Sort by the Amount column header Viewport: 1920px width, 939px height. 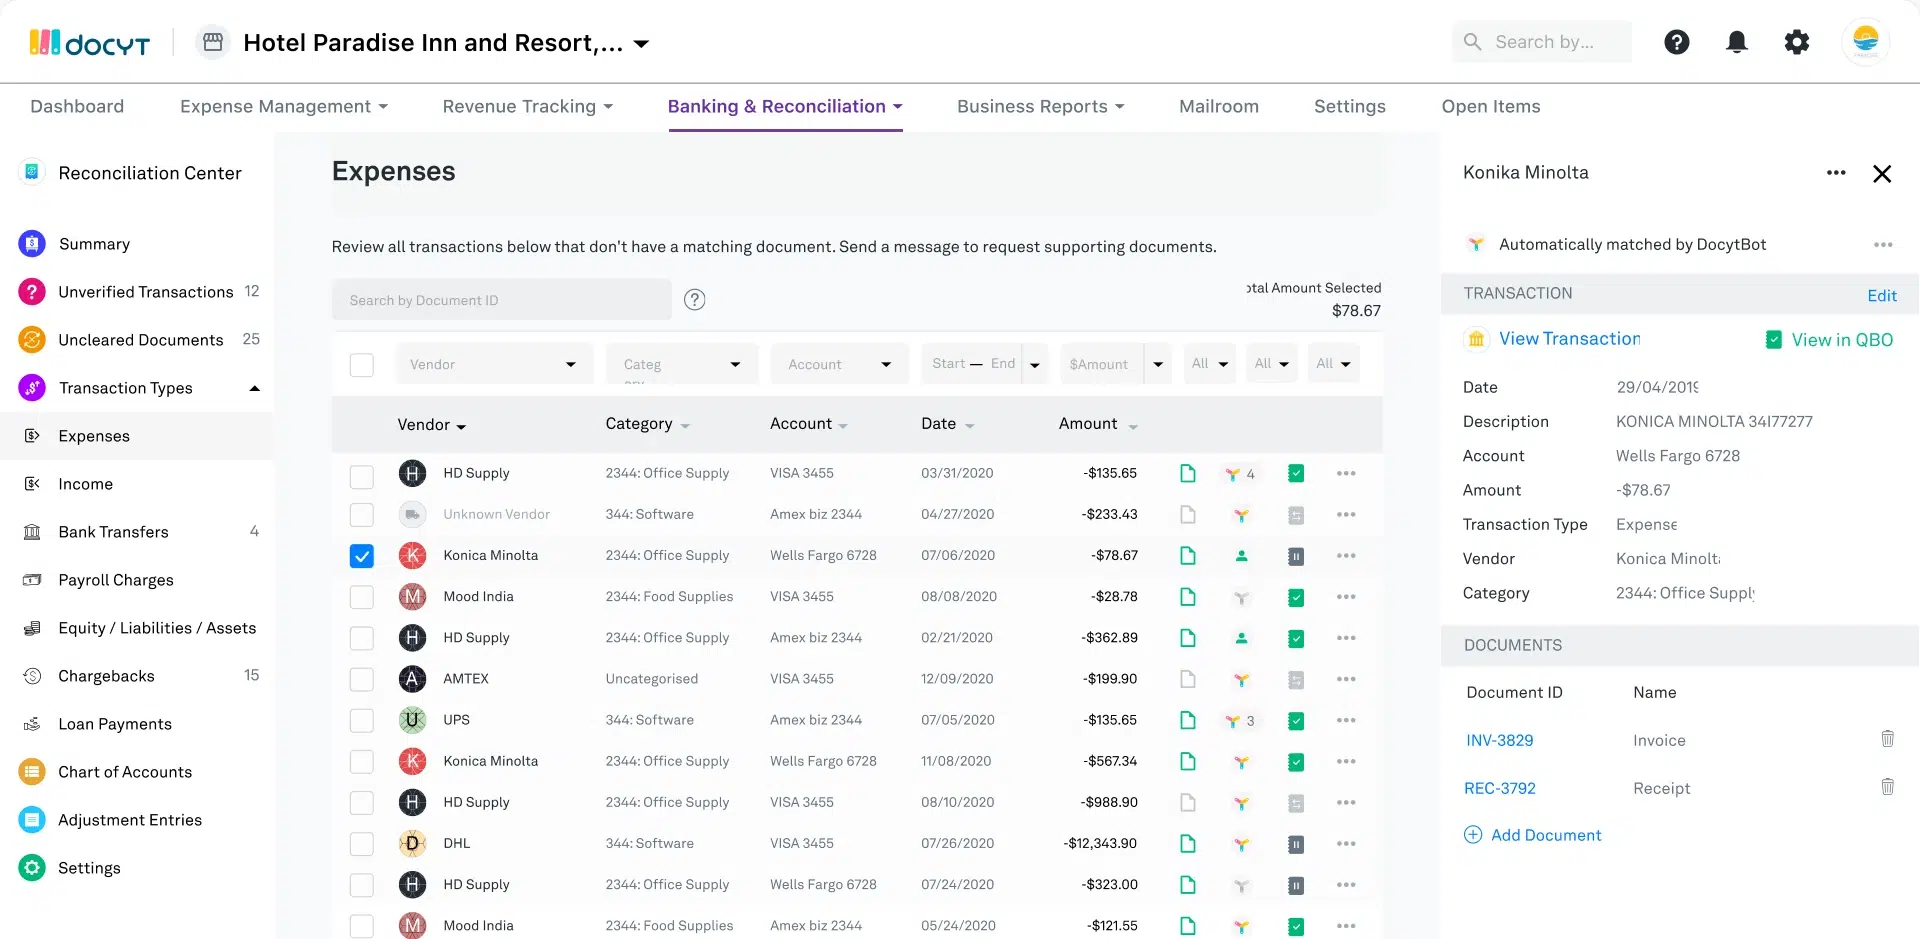(1098, 424)
